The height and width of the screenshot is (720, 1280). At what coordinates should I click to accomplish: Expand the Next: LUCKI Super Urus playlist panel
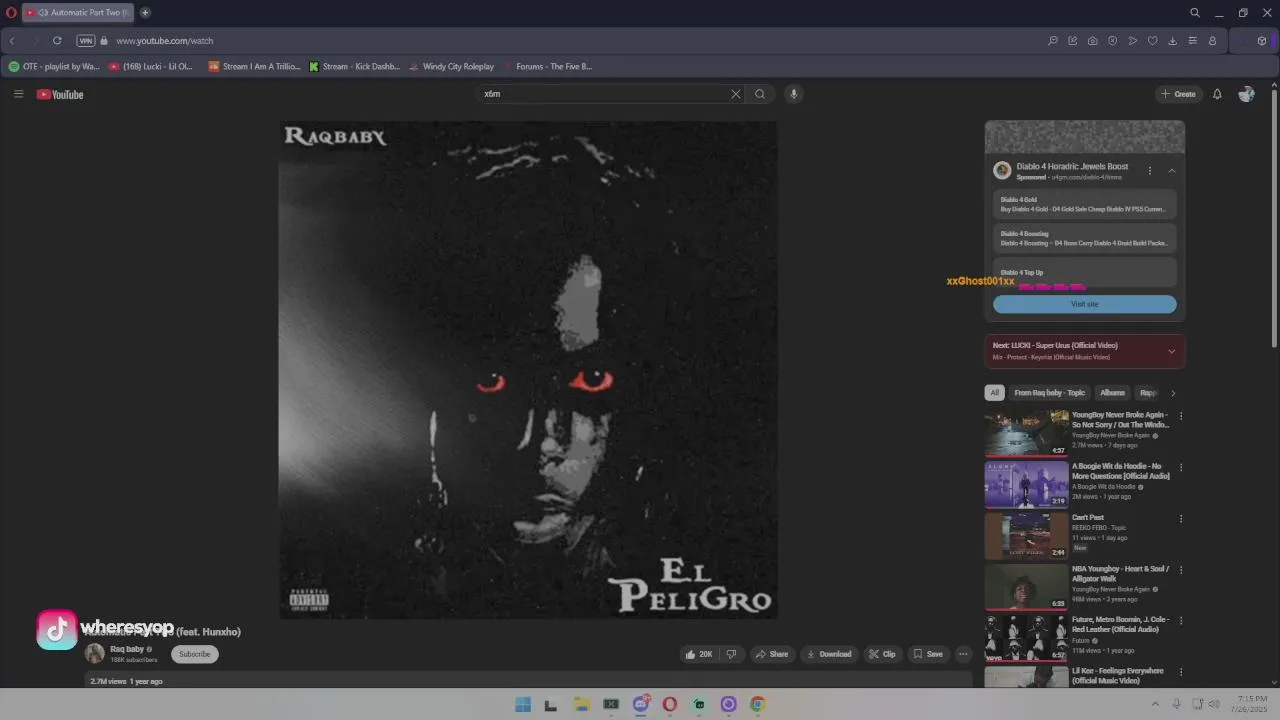click(x=1171, y=351)
